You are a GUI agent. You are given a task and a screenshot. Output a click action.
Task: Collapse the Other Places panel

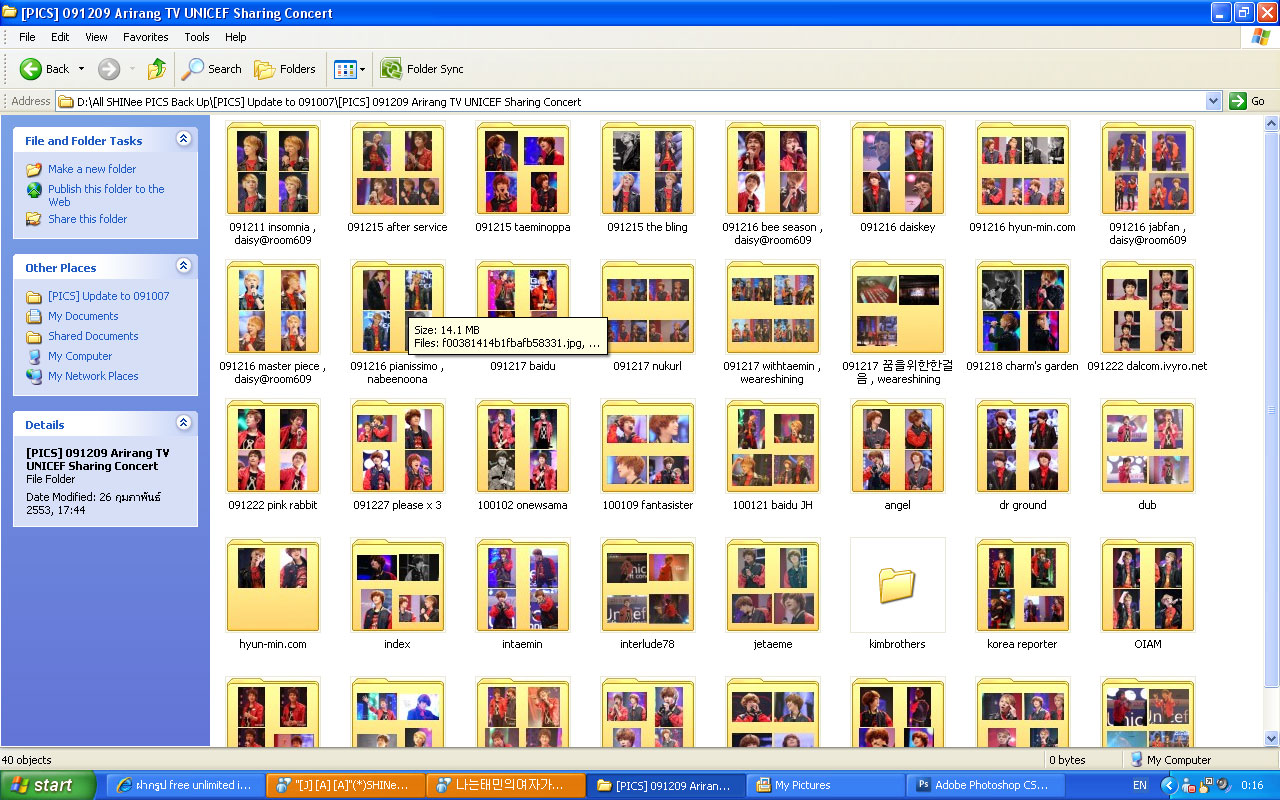(x=183, y=266)
